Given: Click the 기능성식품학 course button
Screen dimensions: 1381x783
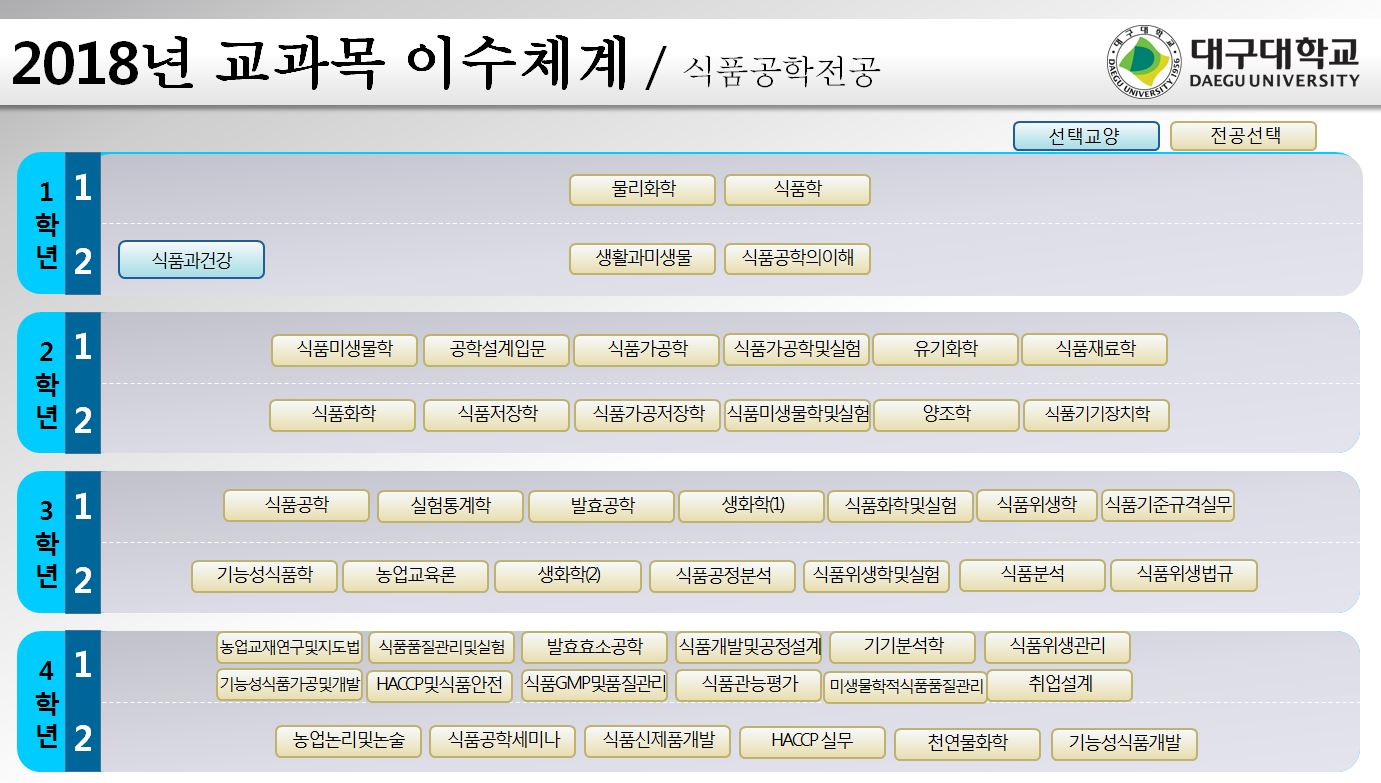Looking at the screenshot, I should pos(264,576).
